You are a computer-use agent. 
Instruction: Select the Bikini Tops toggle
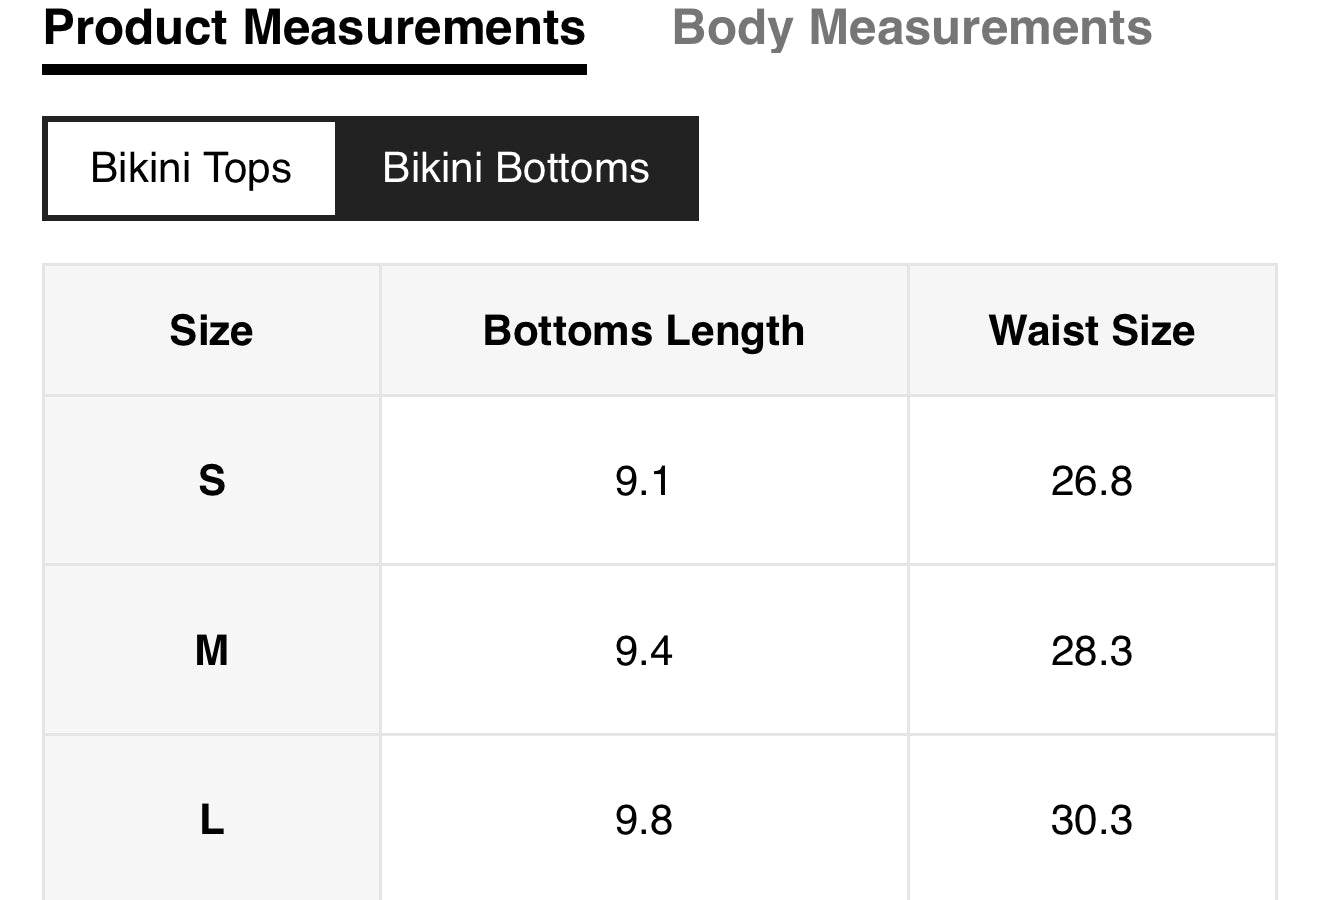[190, 168]
